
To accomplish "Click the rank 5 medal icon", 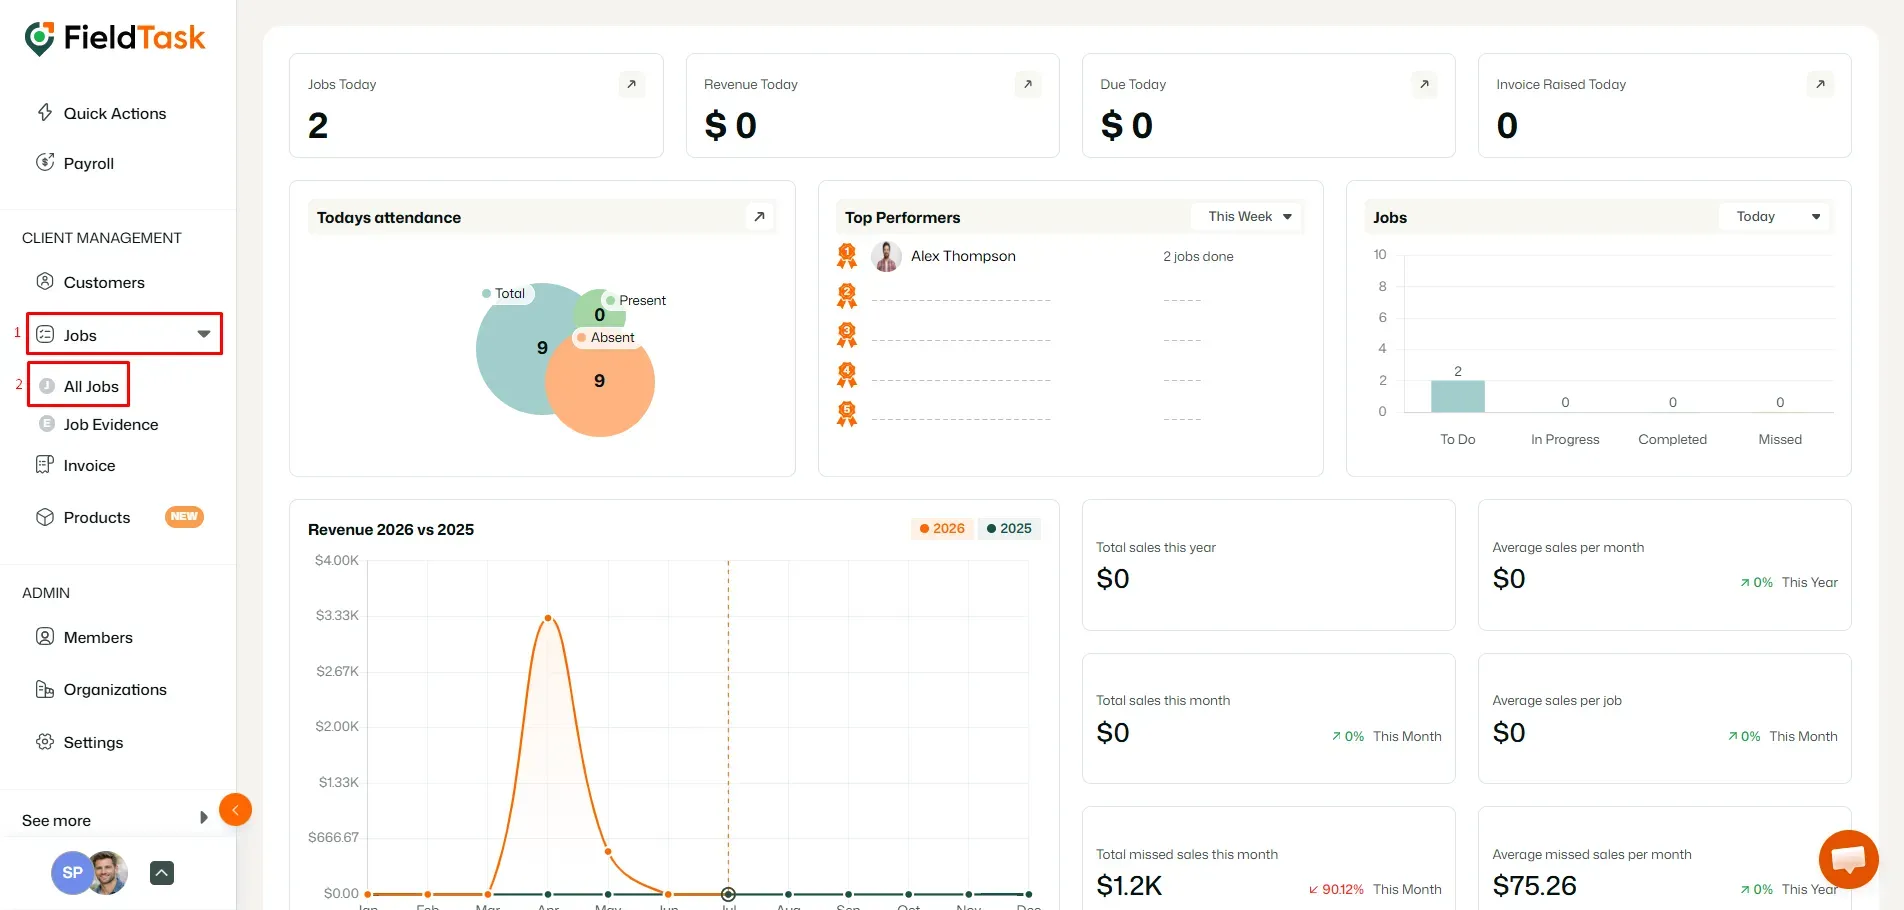I will click(x=847, y=414).
